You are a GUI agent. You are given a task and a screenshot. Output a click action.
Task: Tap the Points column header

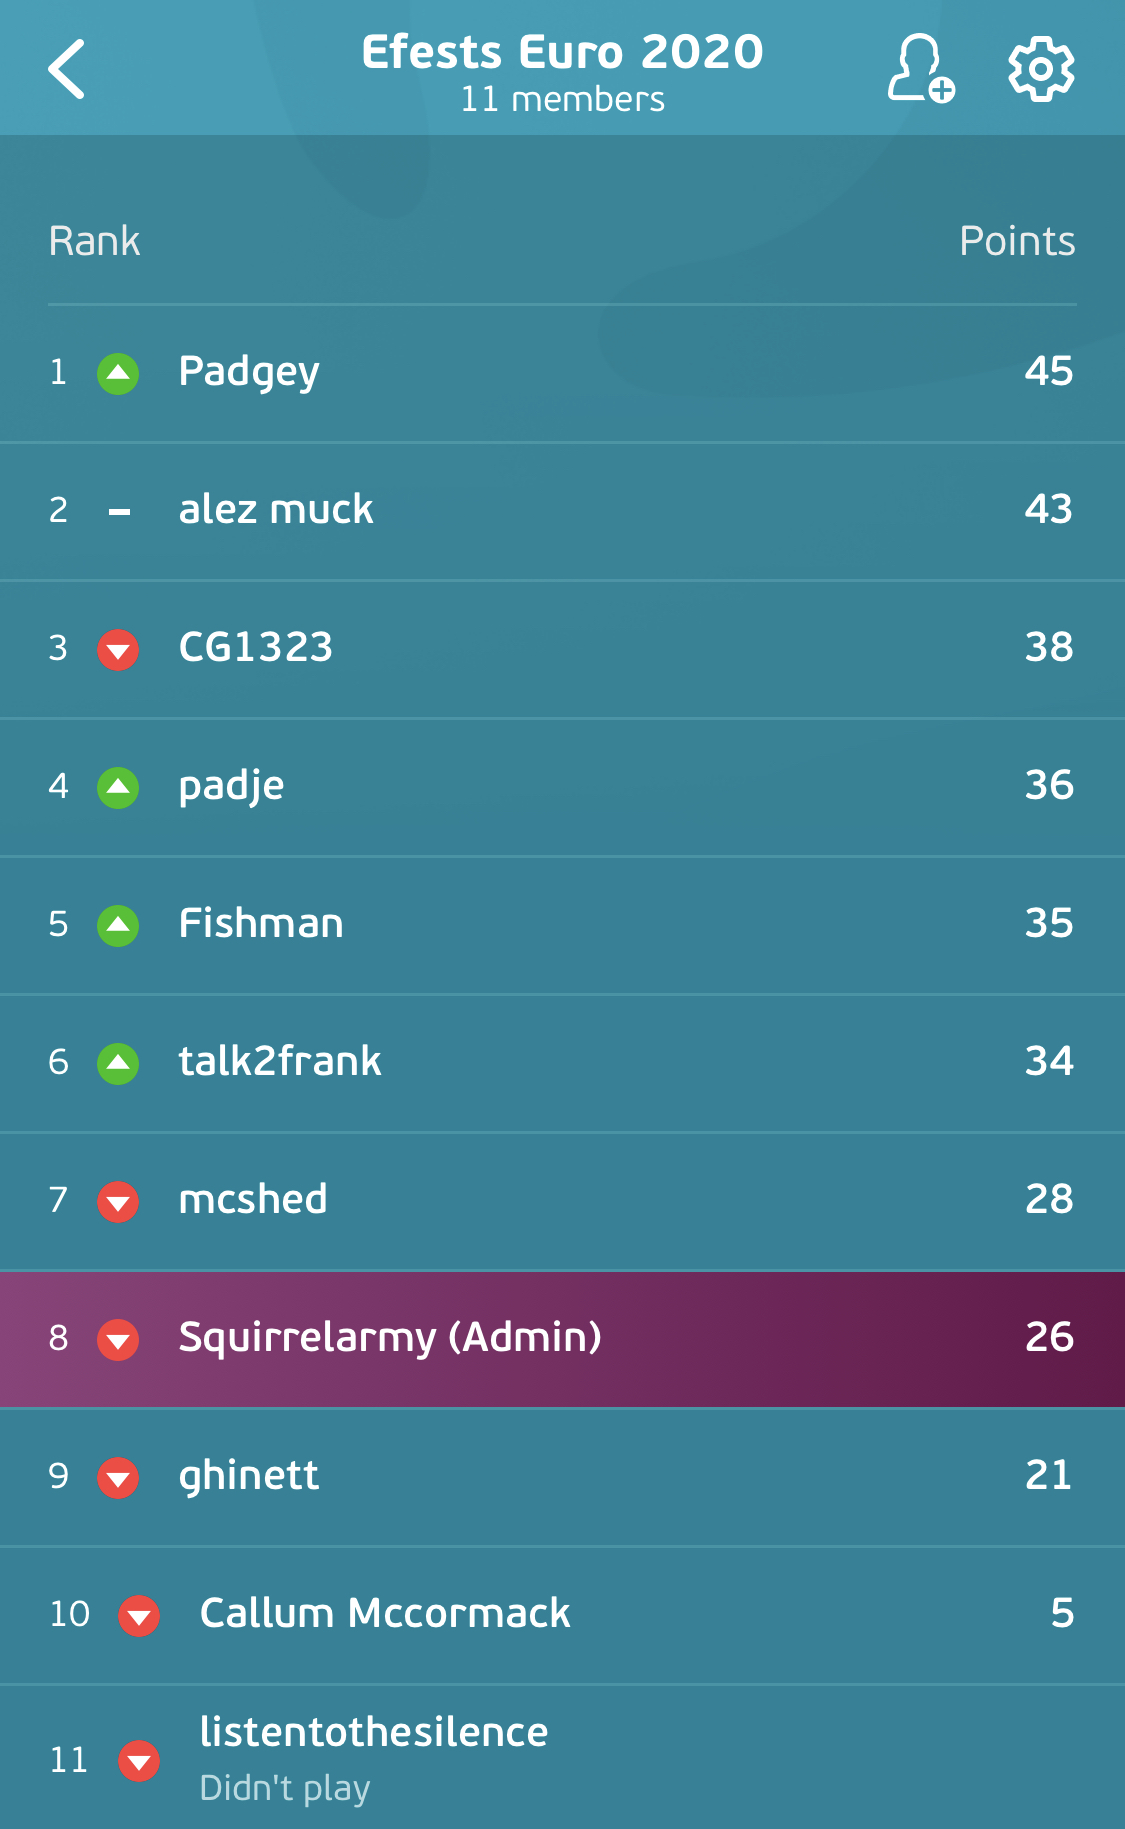[1017, 241]
